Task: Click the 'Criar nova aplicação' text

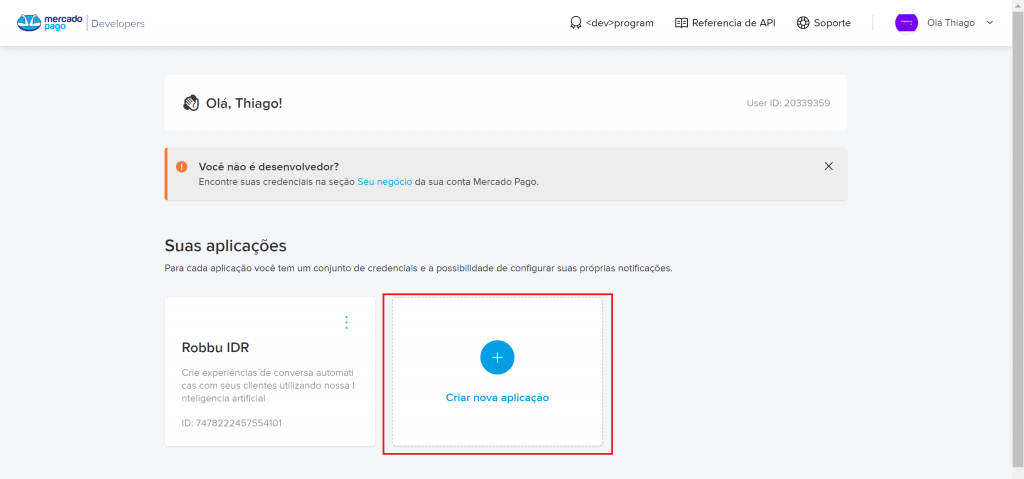Action: pos(497,397)
